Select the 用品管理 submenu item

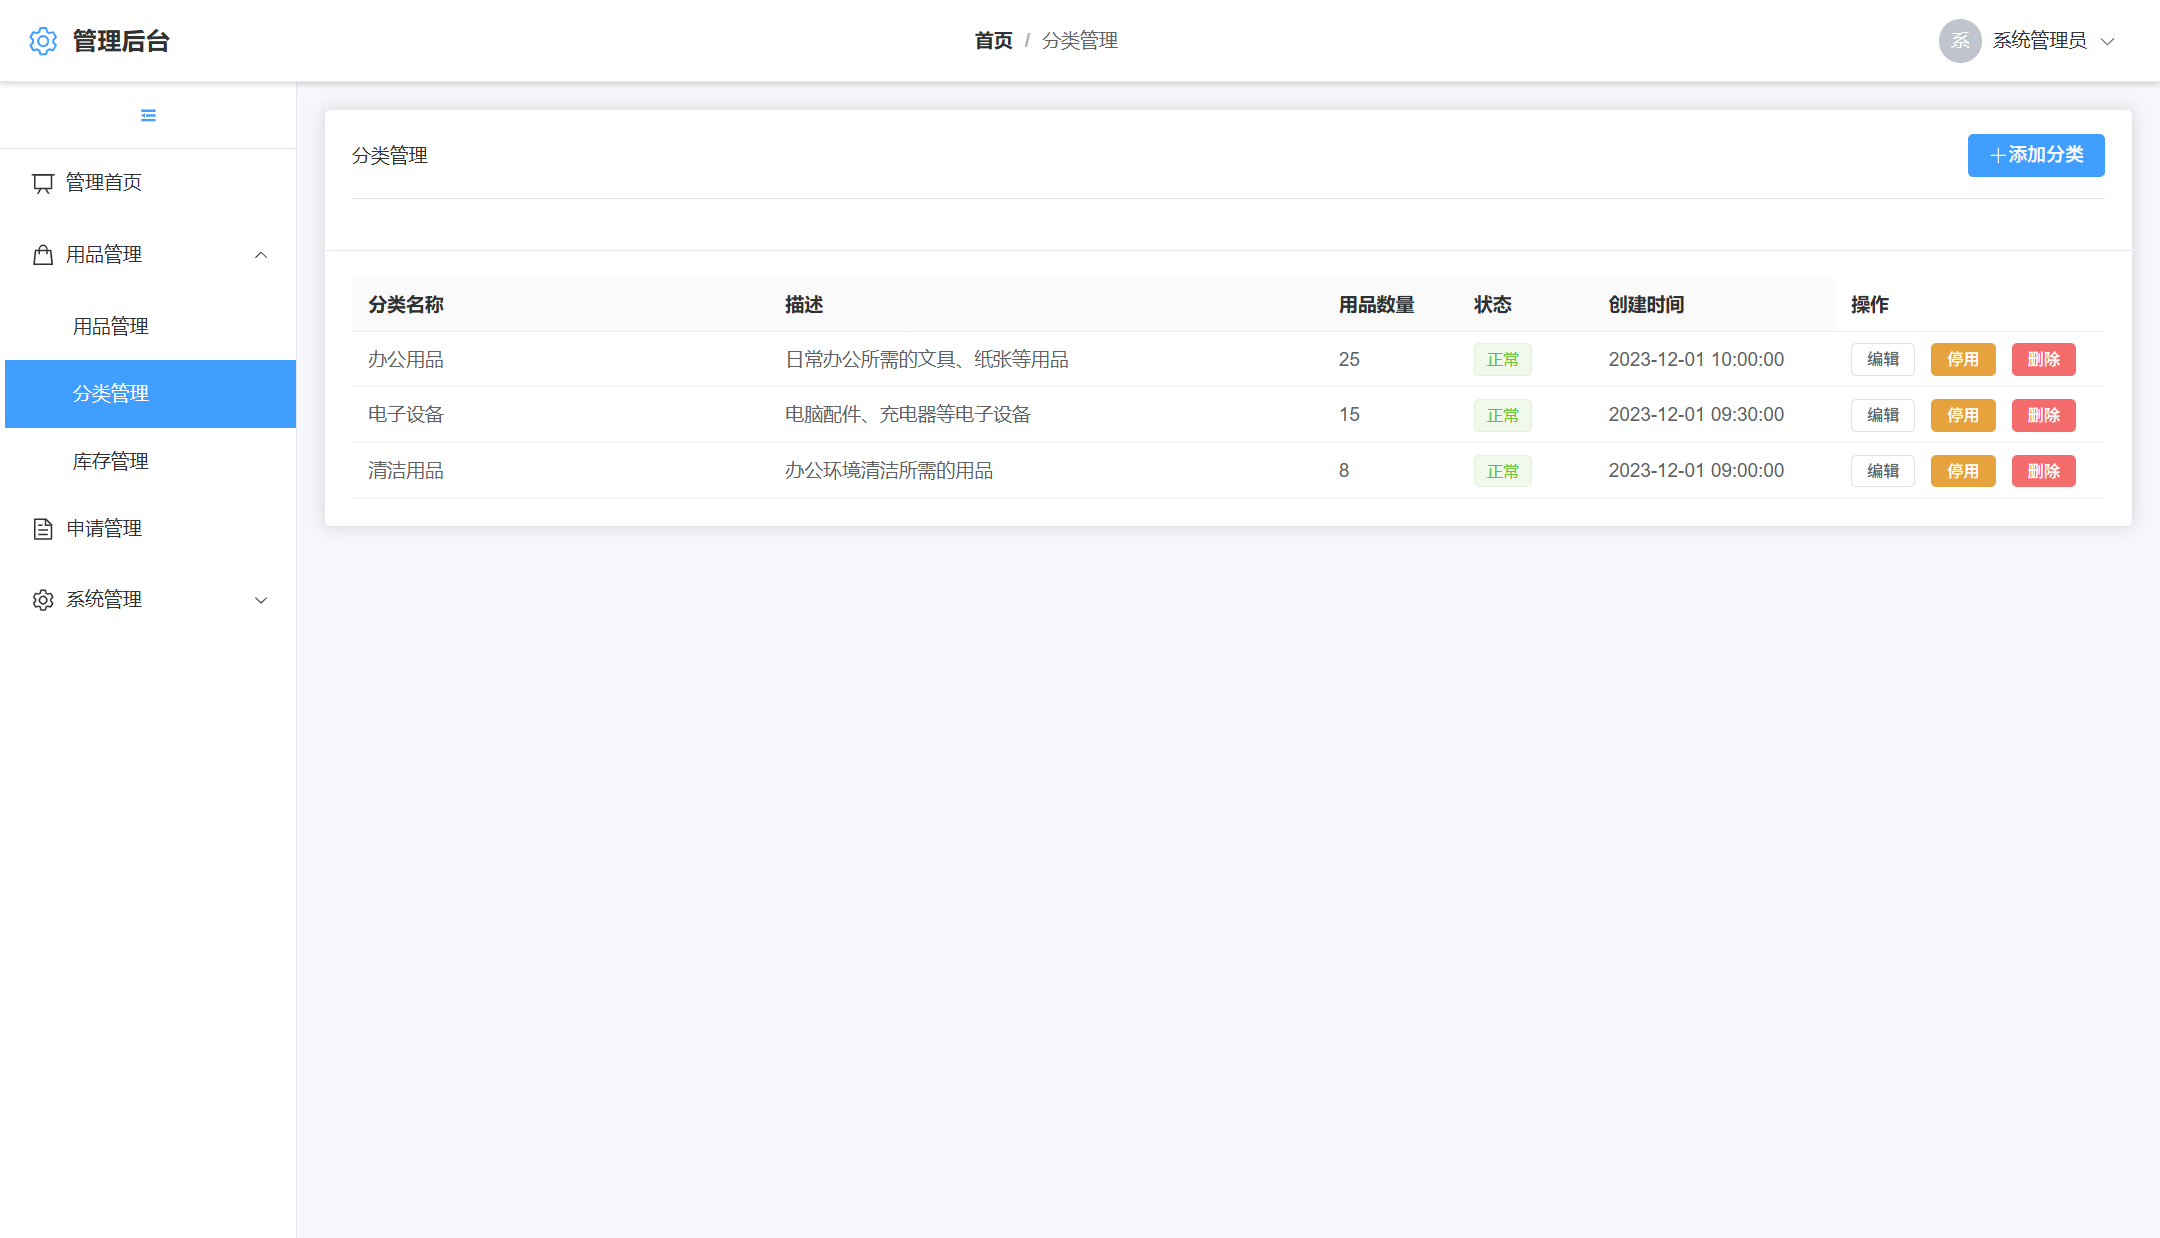(x=110, y=326)
